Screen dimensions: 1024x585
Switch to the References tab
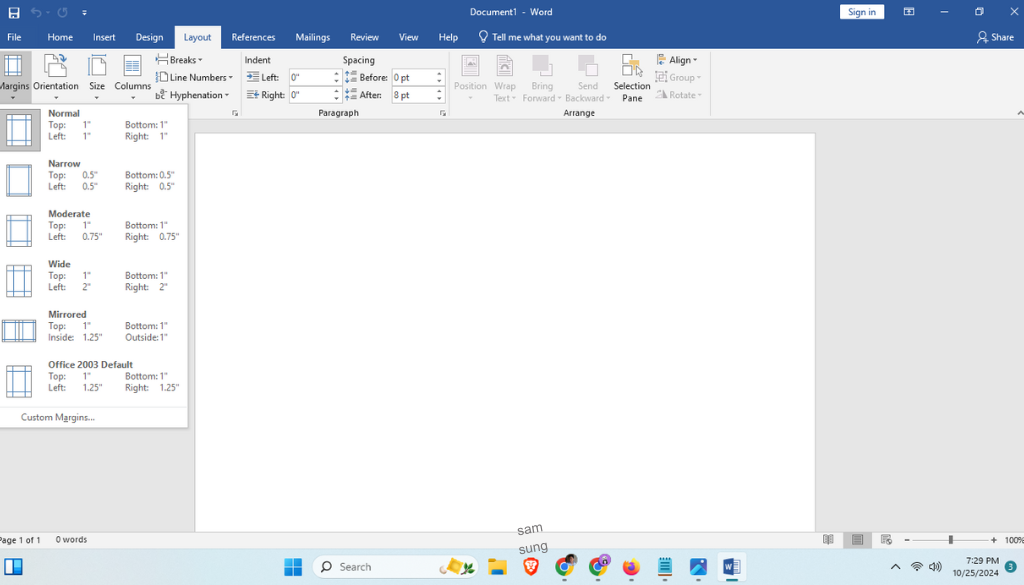253,37
